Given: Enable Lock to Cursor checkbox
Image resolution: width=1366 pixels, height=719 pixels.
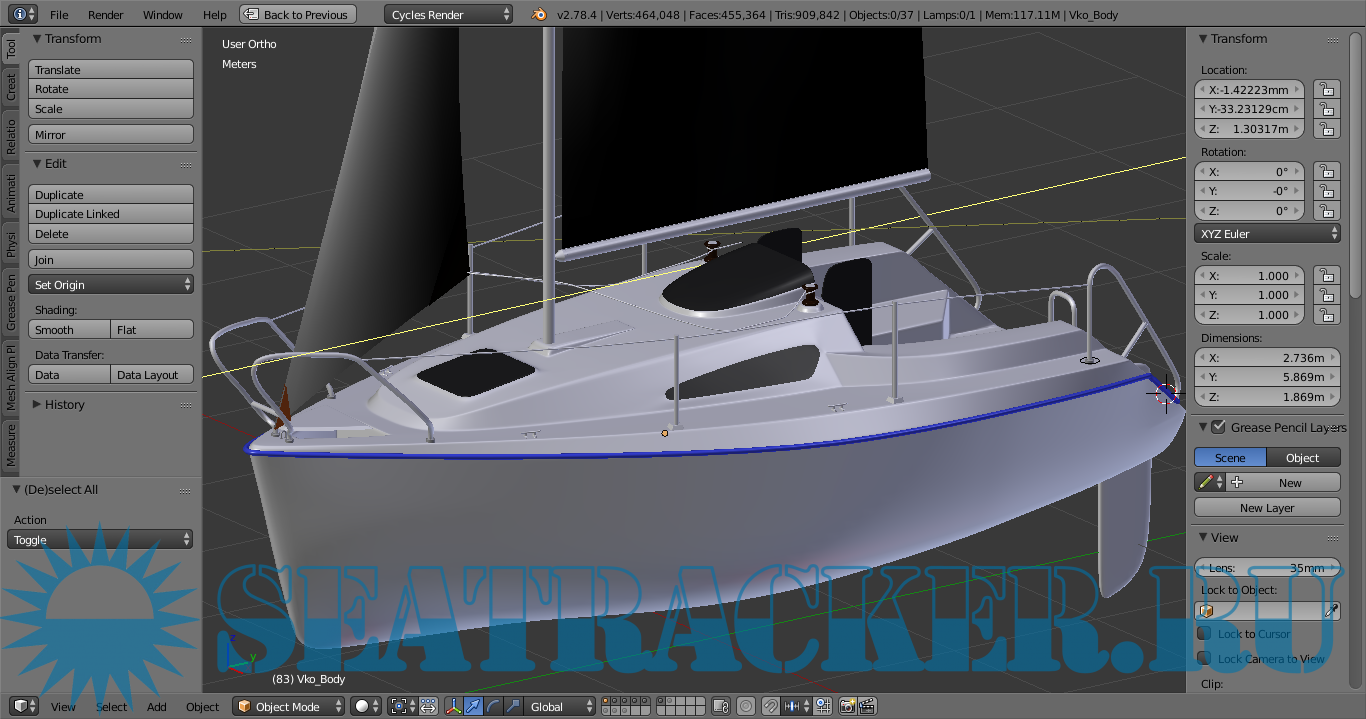Looking at the screenshot, I should [1205, 634].
